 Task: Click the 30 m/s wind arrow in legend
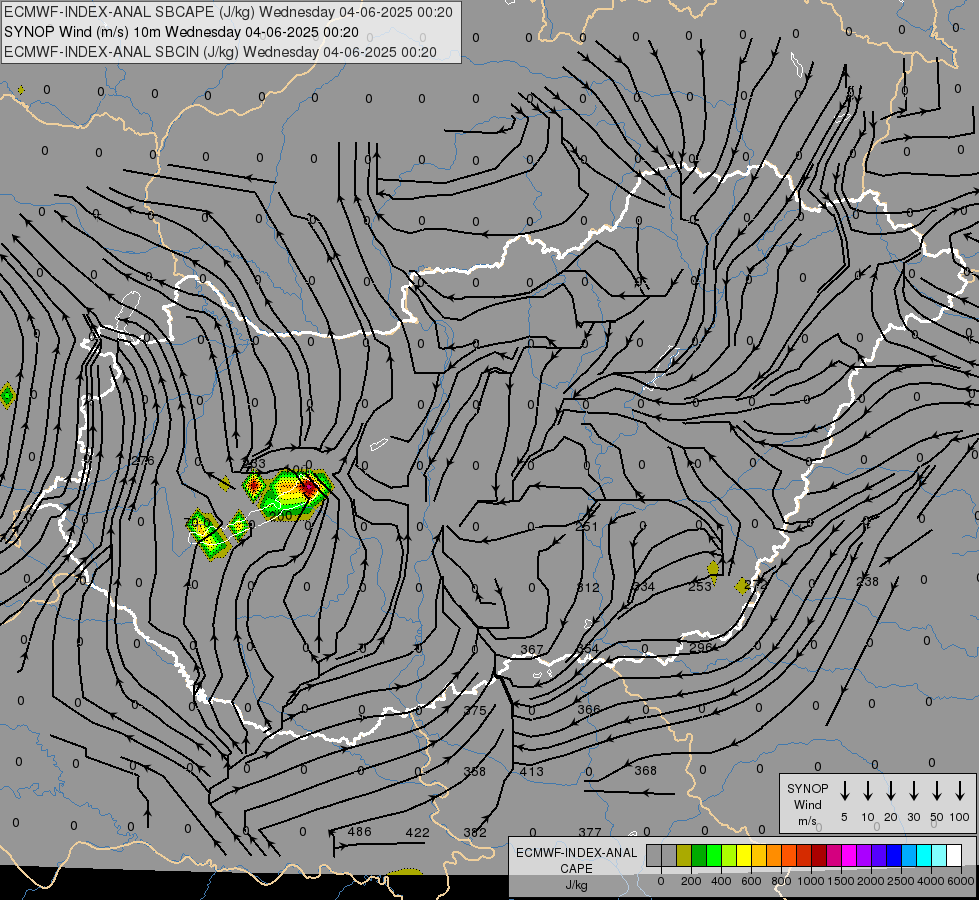coord(913,791)
